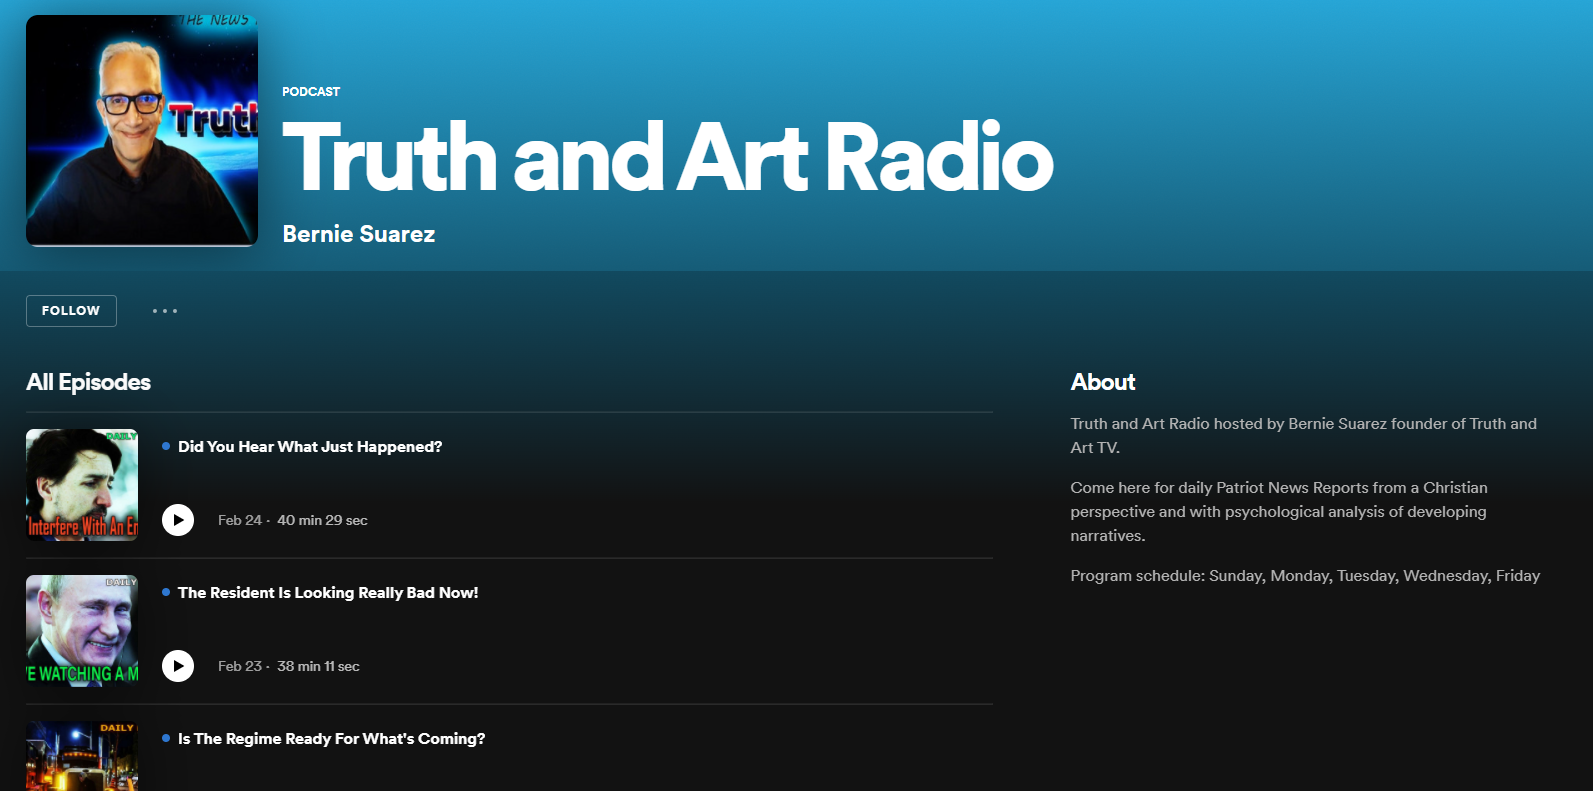Click the All Episodes heading
Screen dimensions: 1593x791
(88, 382)
